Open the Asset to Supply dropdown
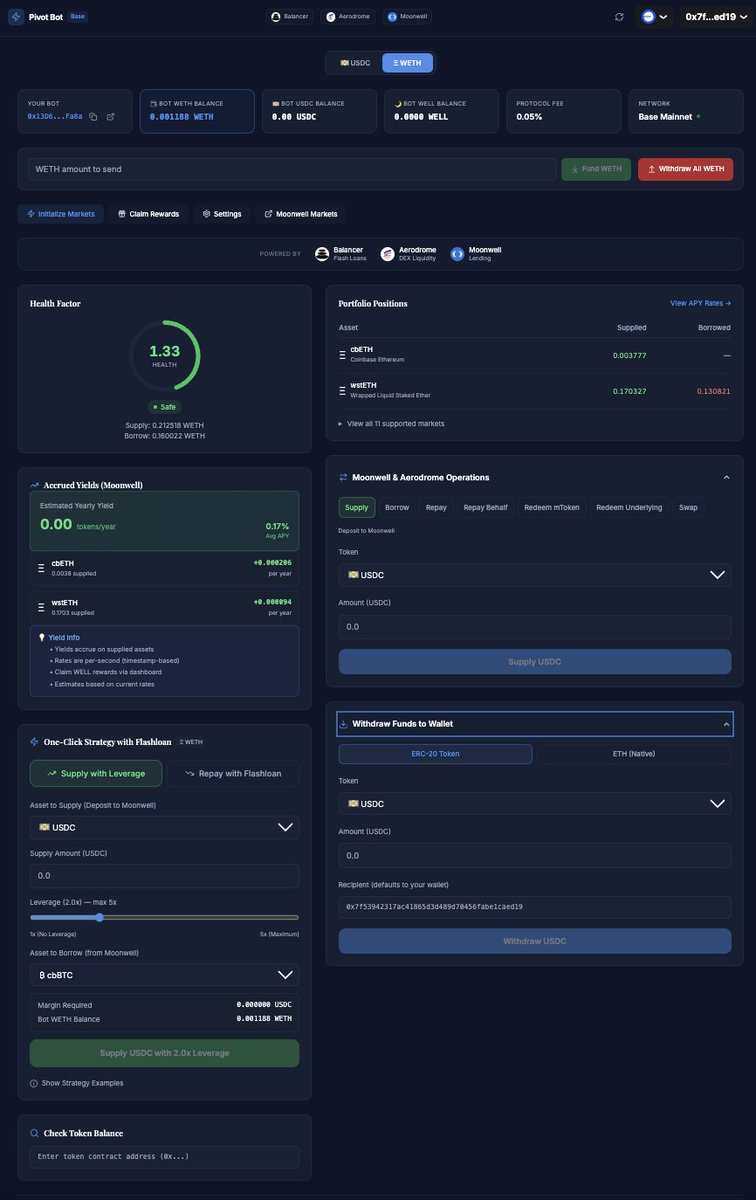 click(164, 827)
